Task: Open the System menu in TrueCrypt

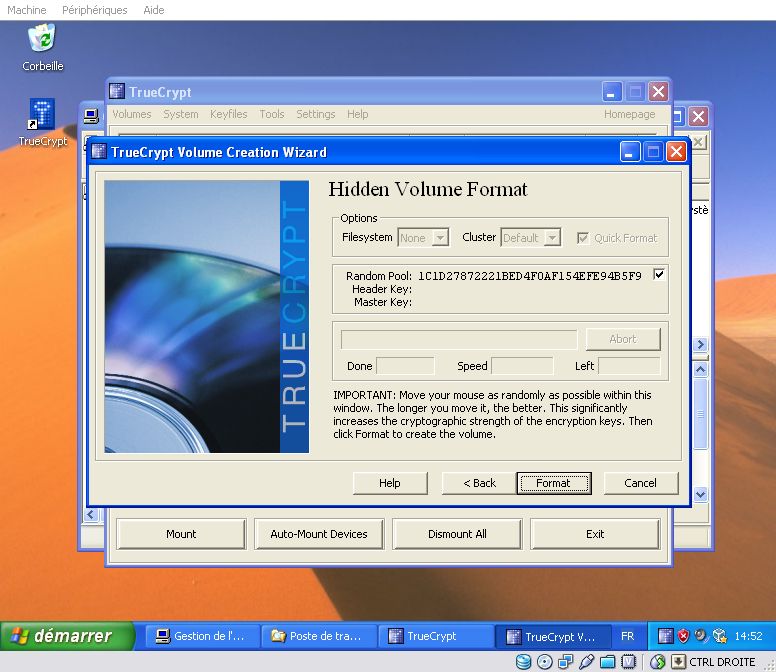Action: pyautogui.click(x=181, y=114)
